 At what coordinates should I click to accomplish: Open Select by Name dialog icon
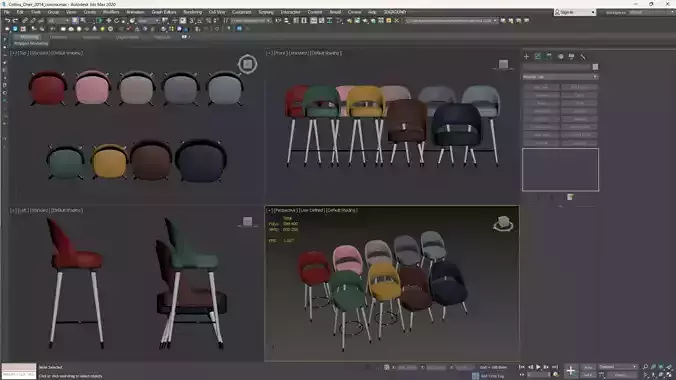tap(83, 20)
